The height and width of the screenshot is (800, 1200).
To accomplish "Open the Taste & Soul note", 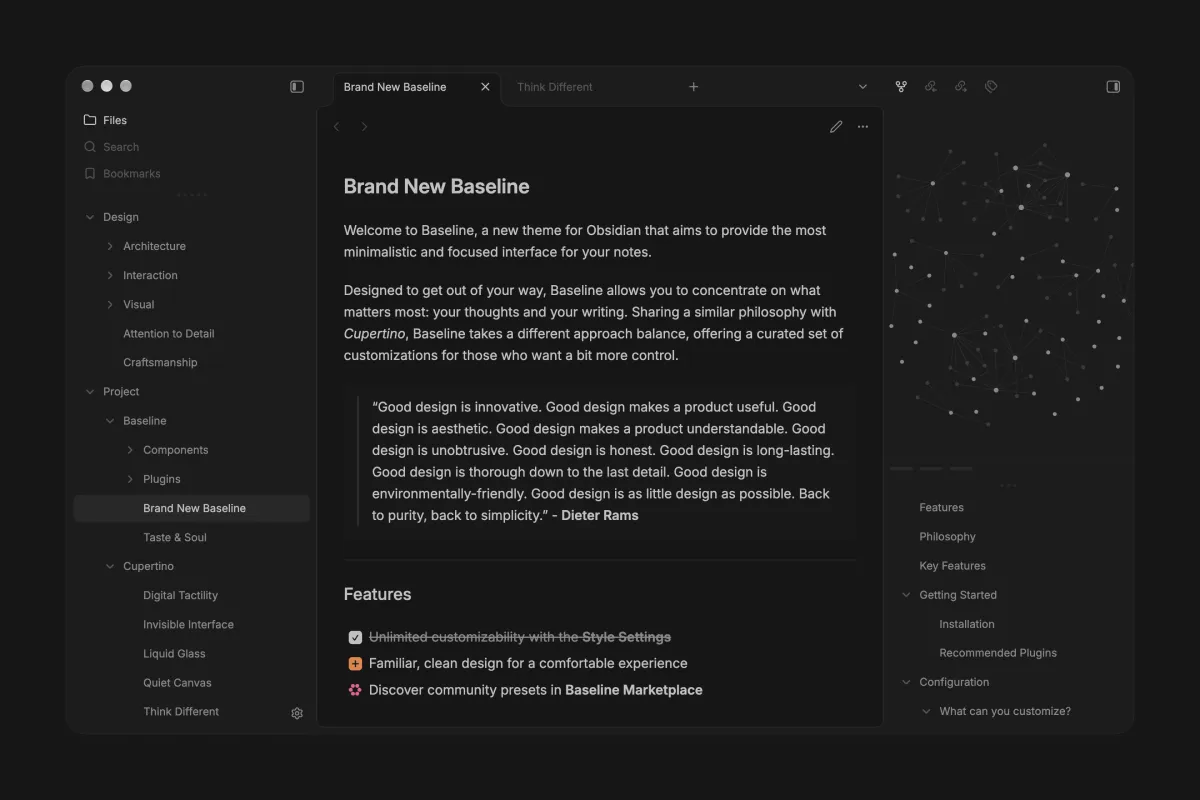I will pos(175,537).
